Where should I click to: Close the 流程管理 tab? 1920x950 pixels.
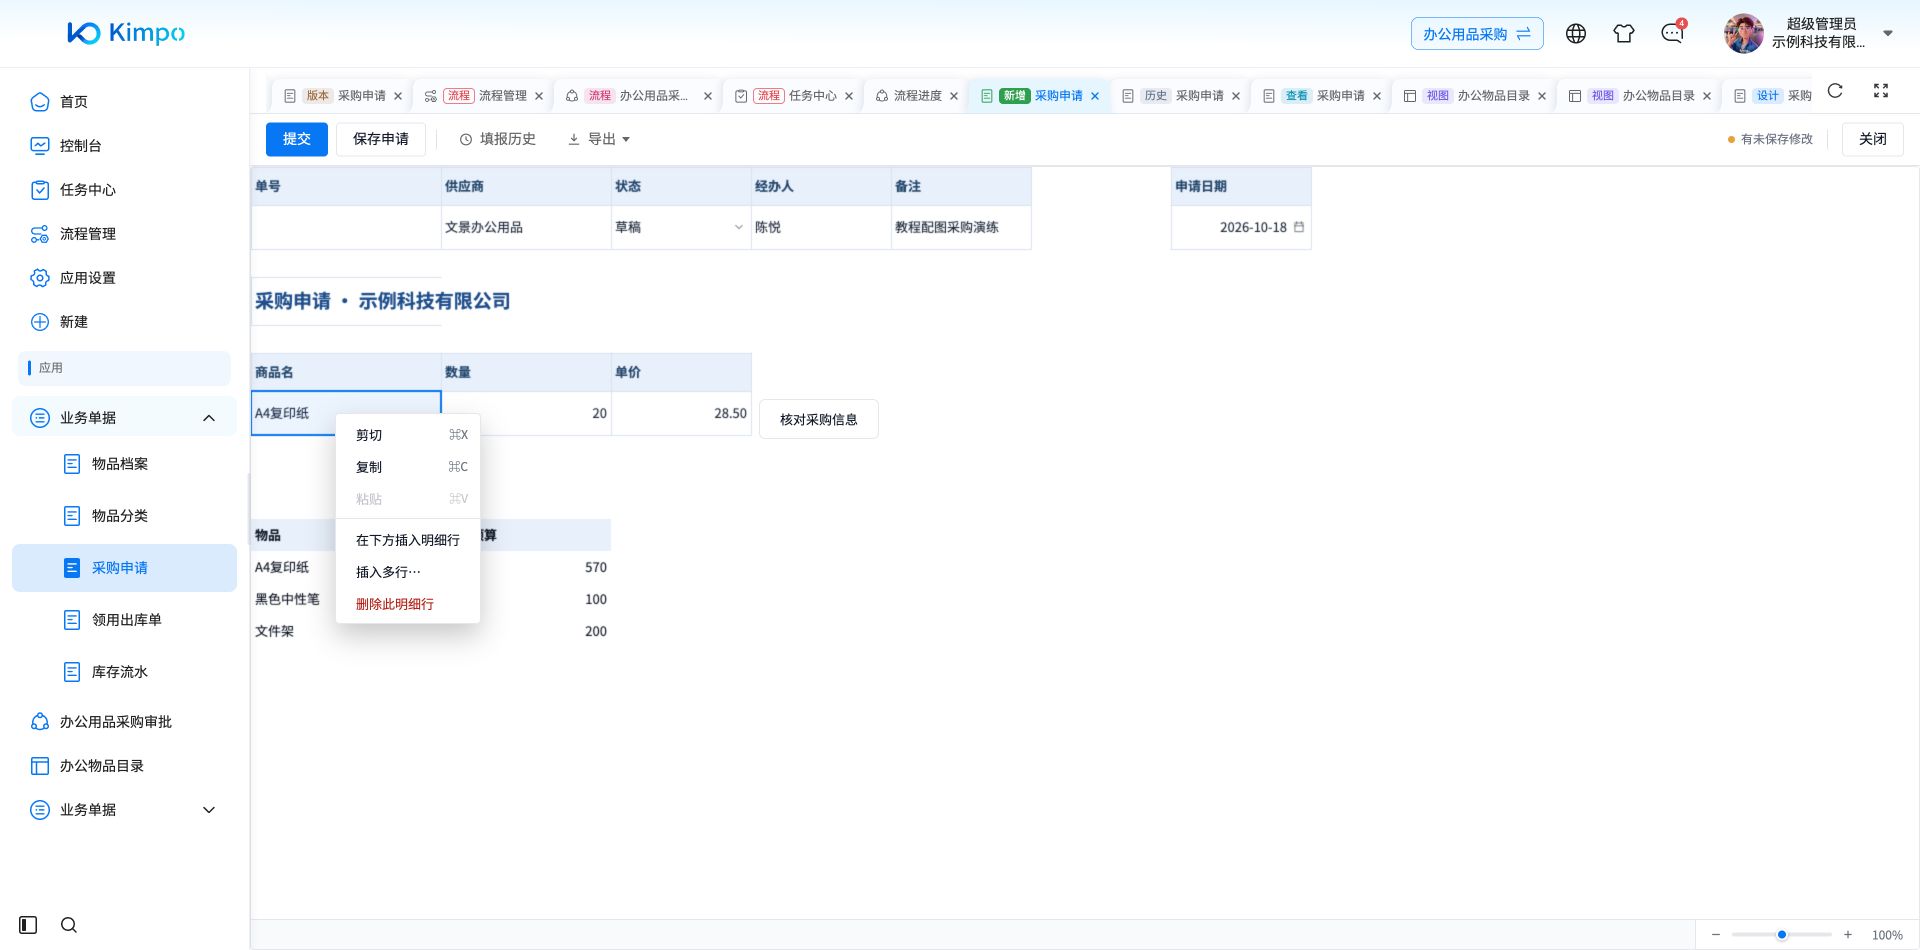[x=539, y=96]
